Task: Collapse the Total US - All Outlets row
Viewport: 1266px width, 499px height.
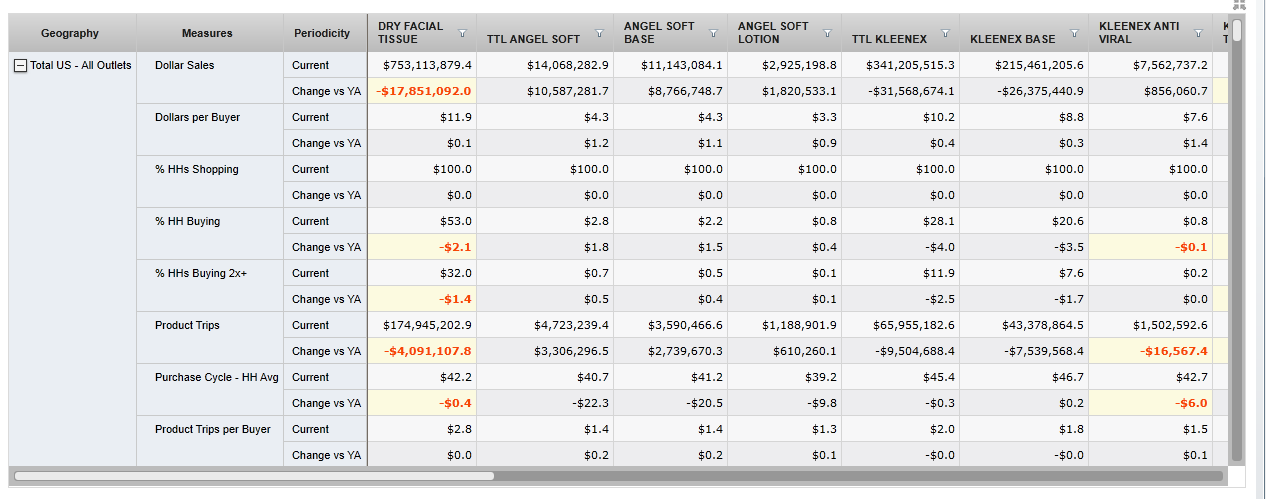Action: pyautogui.click(x=20, y=65)
